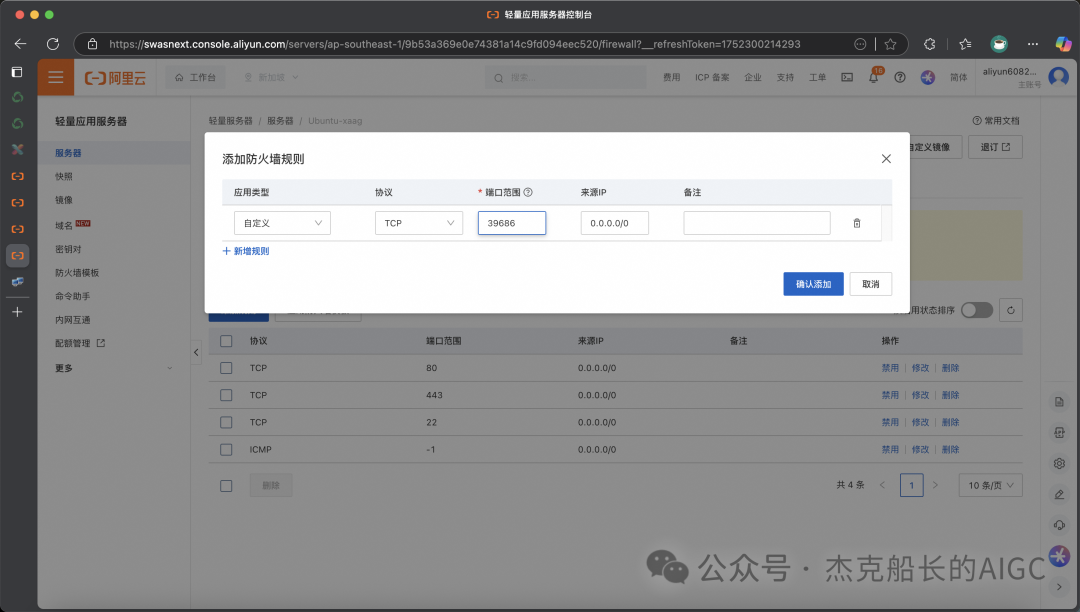Confirm with the 确认添加 button
Screen dimensions: 1080x612
point(813,284)
